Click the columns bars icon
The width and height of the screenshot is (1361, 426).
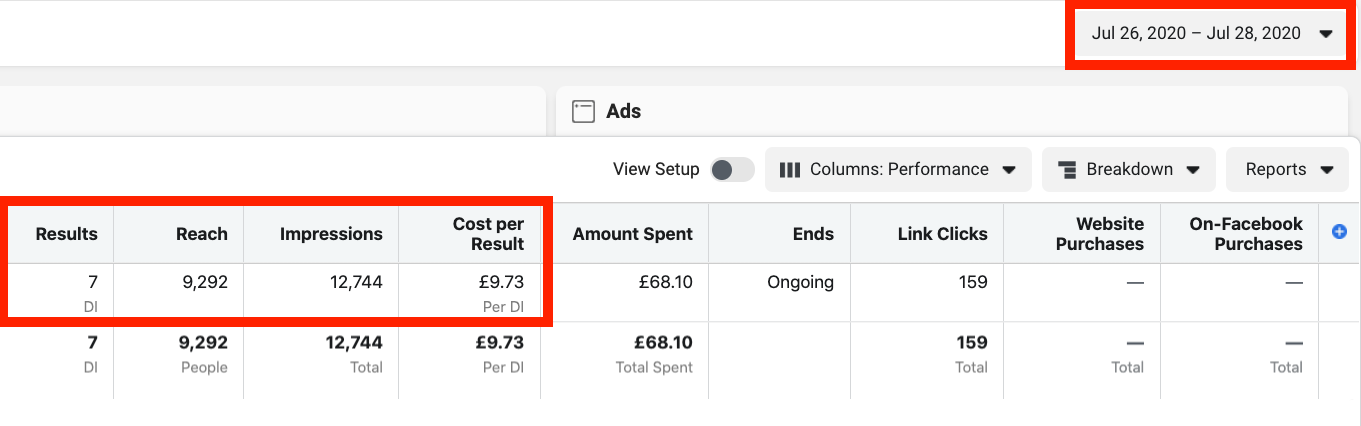pyautogui.click(x=790, y=170)
